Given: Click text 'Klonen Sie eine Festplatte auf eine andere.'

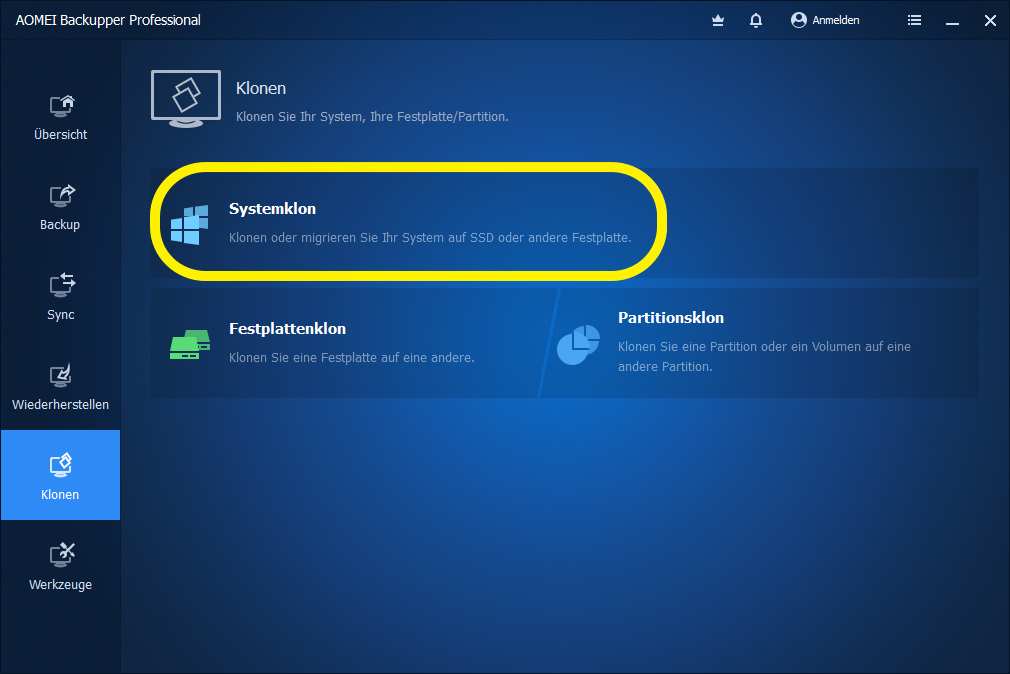Looking at the screenshot, I should point(352,358).
